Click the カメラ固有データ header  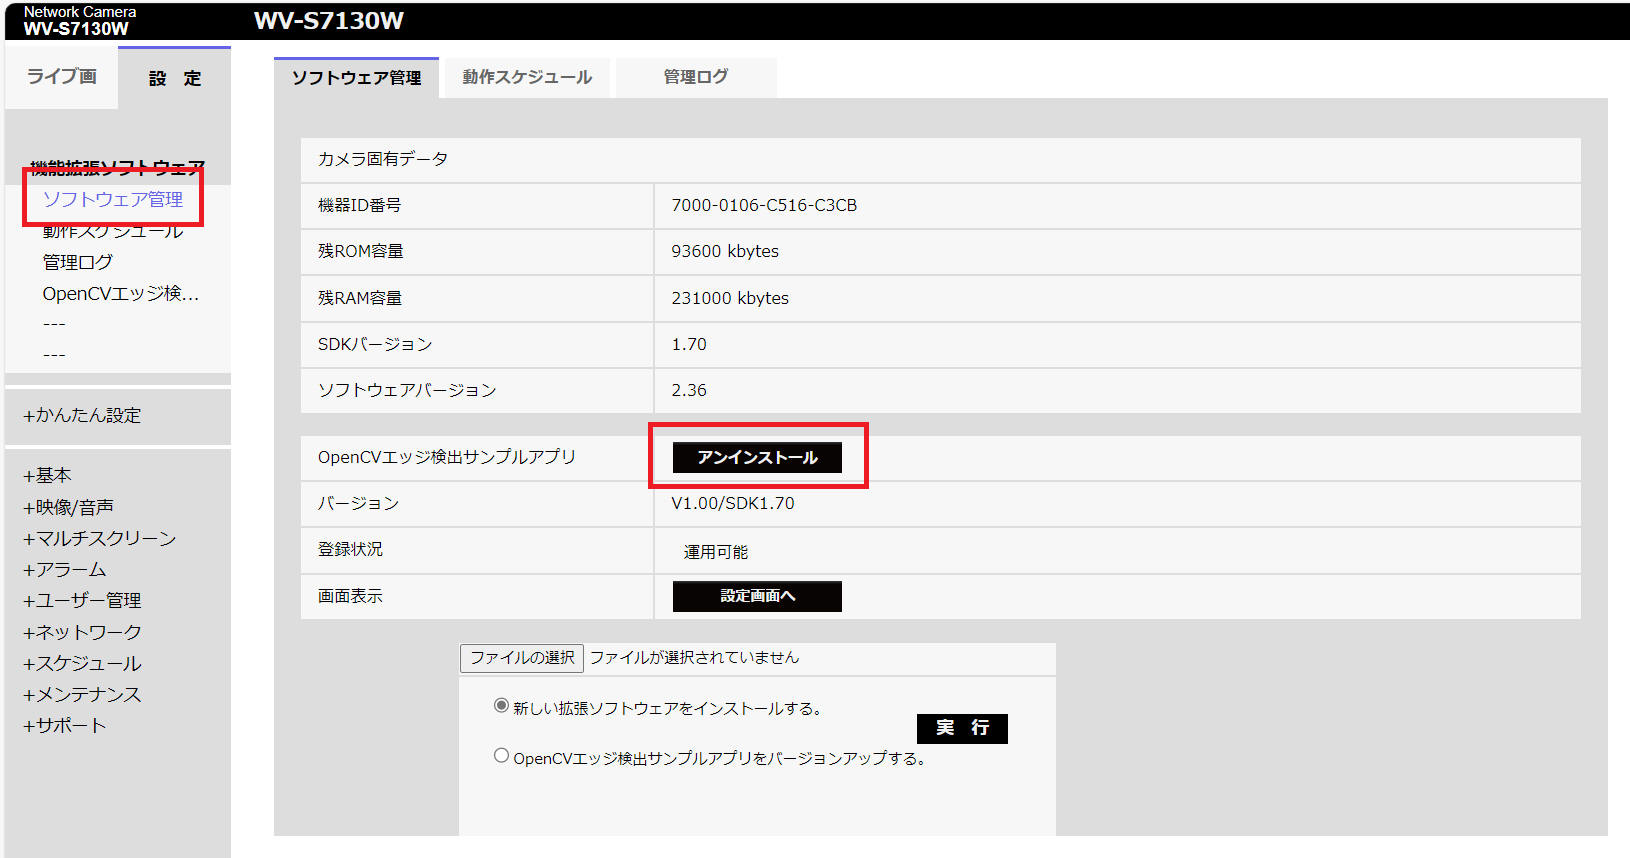pos(383,159)
